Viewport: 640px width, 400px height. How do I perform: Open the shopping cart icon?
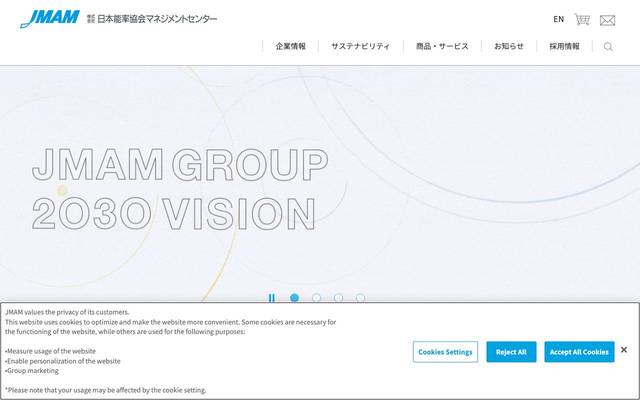(x=582, y=19)
